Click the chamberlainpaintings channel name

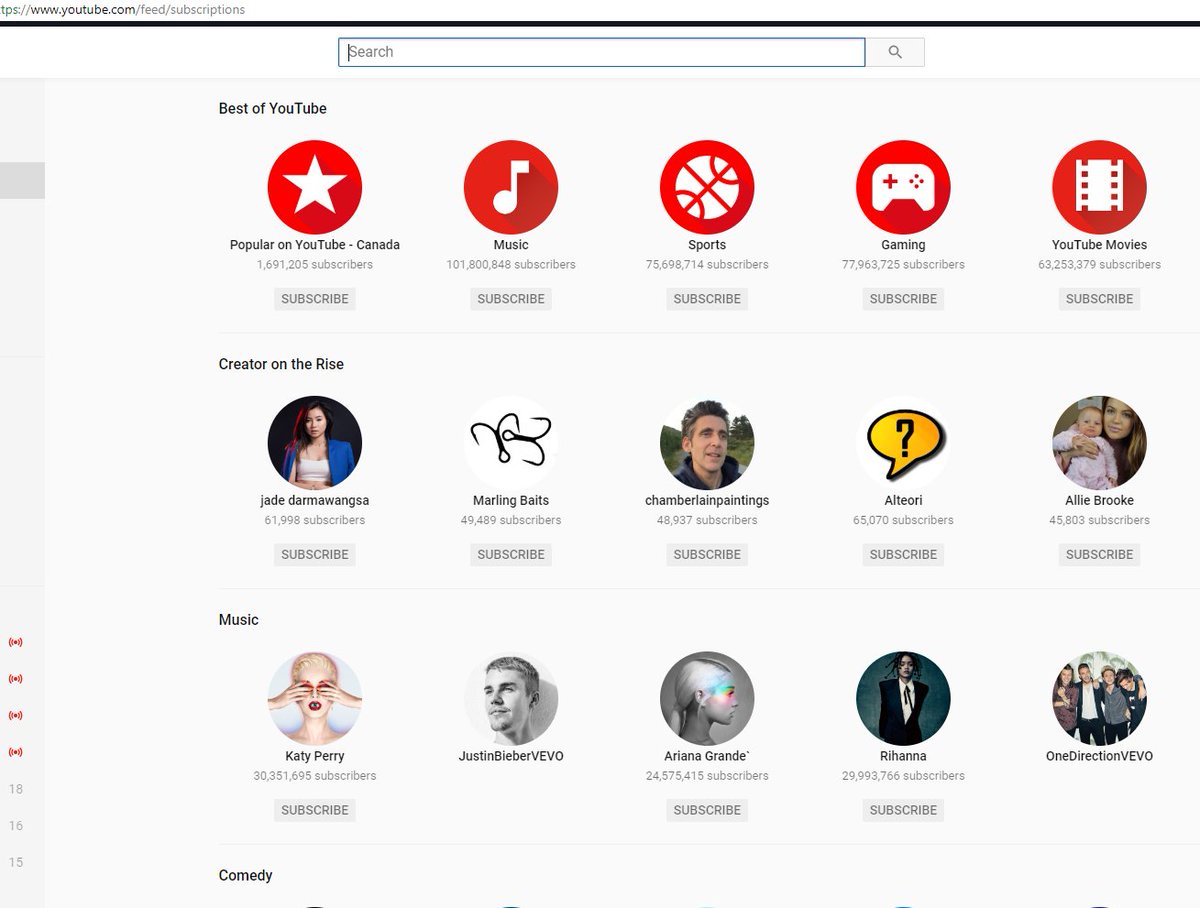pos(707,501)
